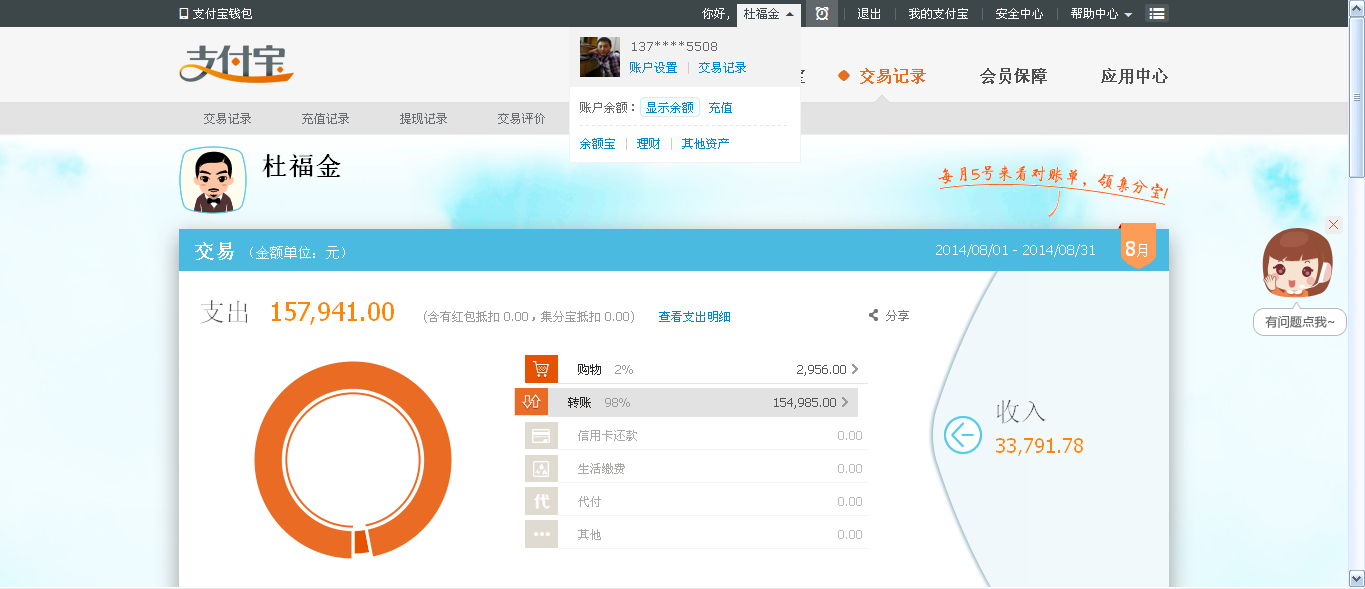Click the 转账 transfer arrows icon
1365x589 pixels.
coord(531,402)
